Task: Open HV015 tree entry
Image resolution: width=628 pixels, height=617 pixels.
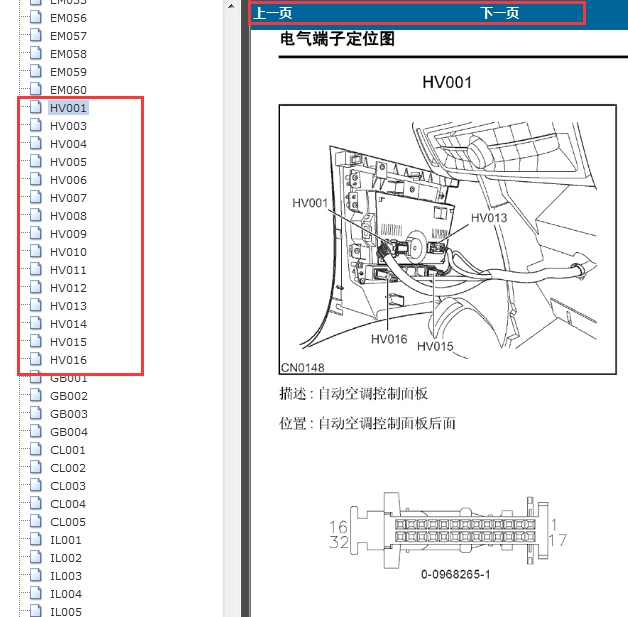Action: 68,342
